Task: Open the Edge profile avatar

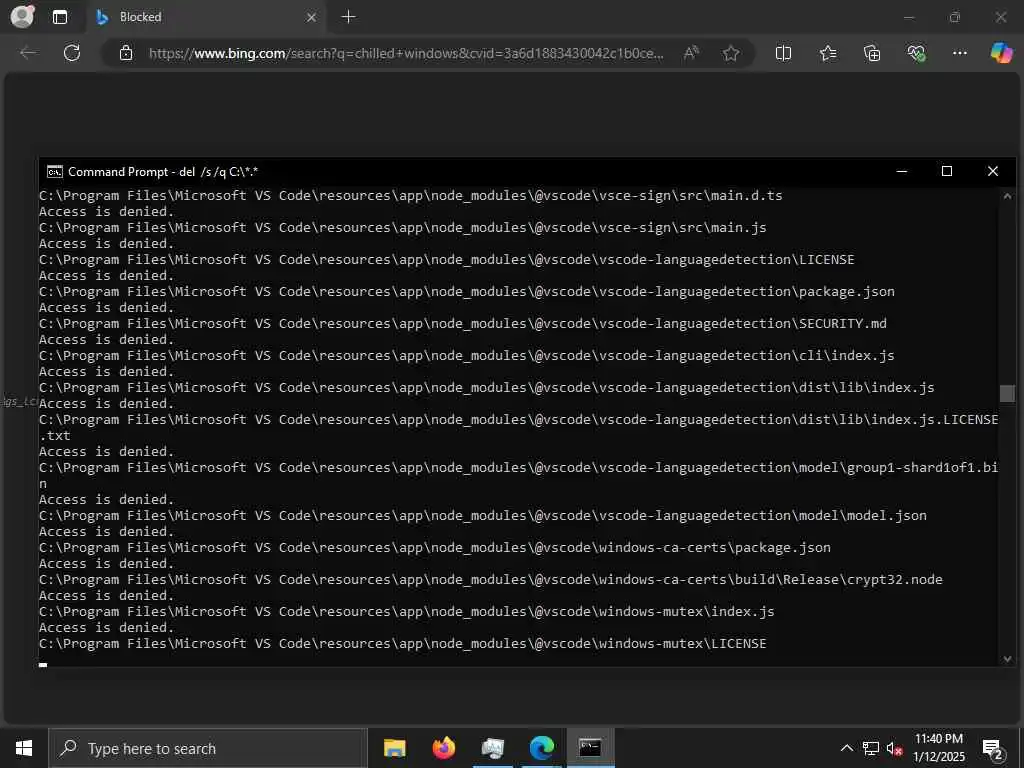Action: point(22,16)
